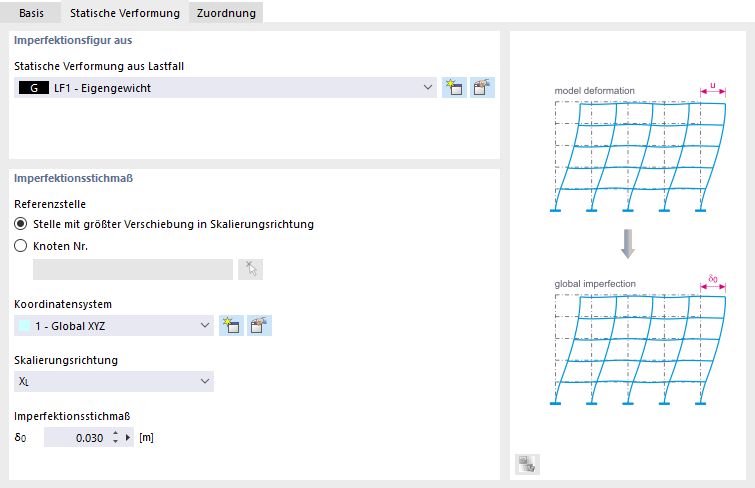The height and width of the screenshot is (488, 755).
Task: Expand the Koordinatensystem dropdown
Action: coord(205,325)
